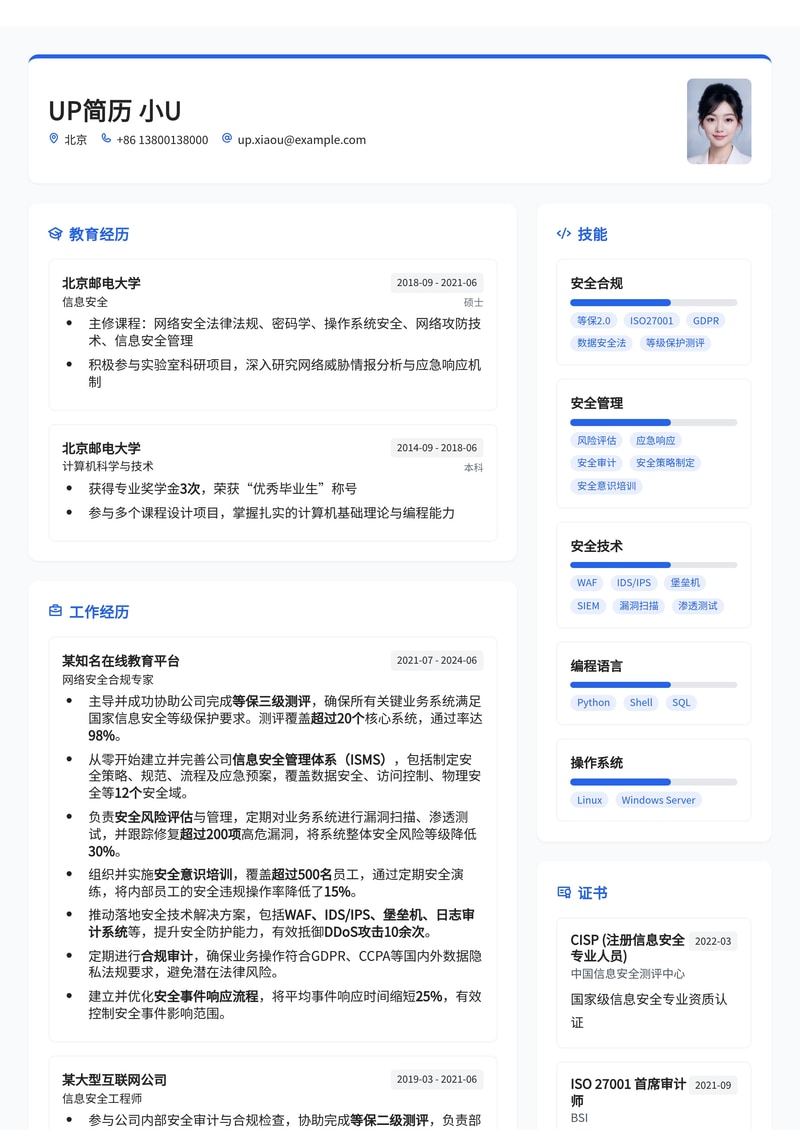Screen dimensions: 800x1130
Task: Click the code icon beside 技能 heading
Action: coord(563,234)
